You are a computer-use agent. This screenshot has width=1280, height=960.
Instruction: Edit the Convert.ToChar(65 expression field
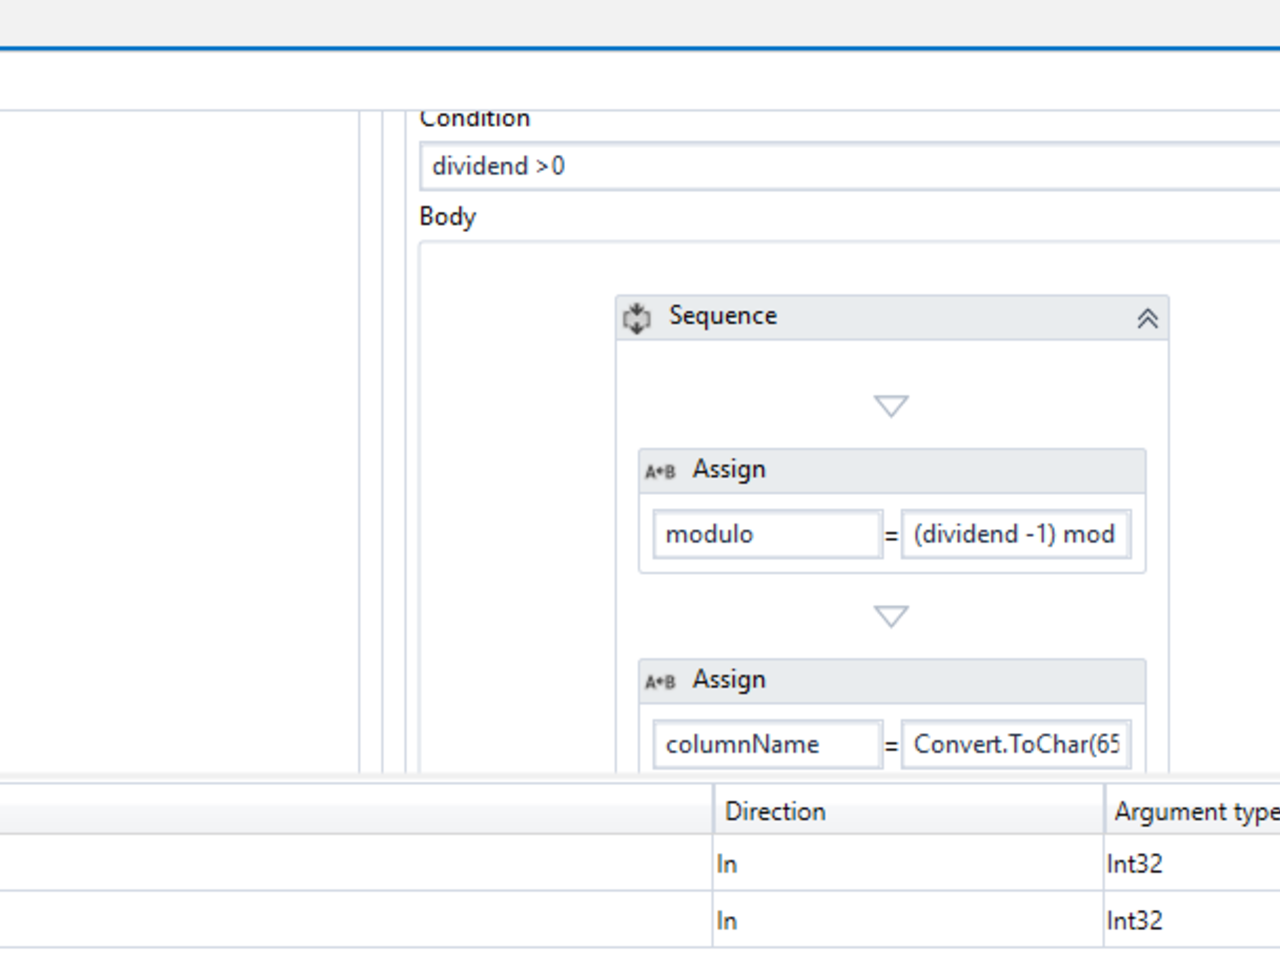click(1015, 744)
